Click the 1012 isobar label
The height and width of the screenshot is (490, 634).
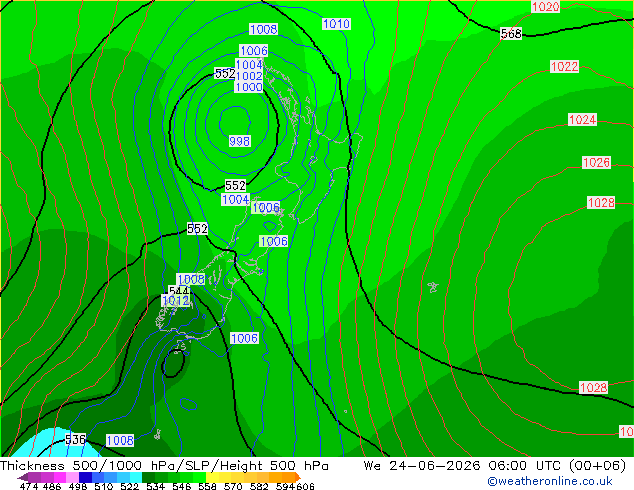coord(175,300)
